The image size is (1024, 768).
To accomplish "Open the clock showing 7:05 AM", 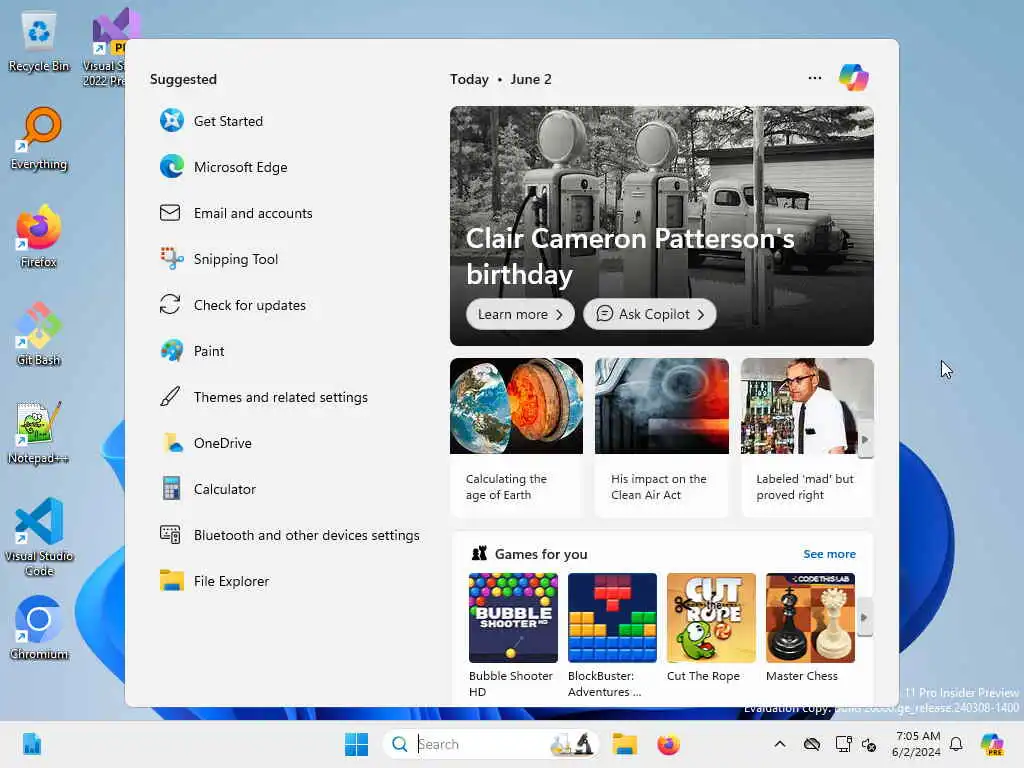I will [917, 744].
